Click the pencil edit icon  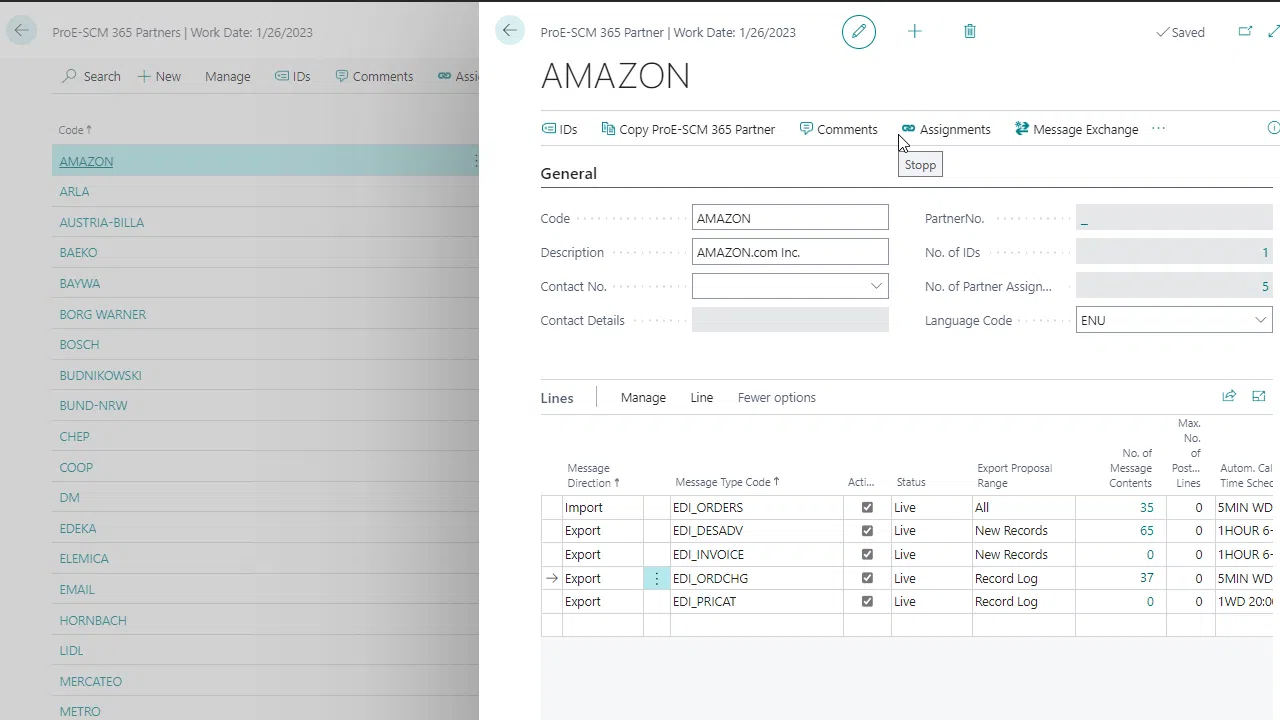pos(858,32)
